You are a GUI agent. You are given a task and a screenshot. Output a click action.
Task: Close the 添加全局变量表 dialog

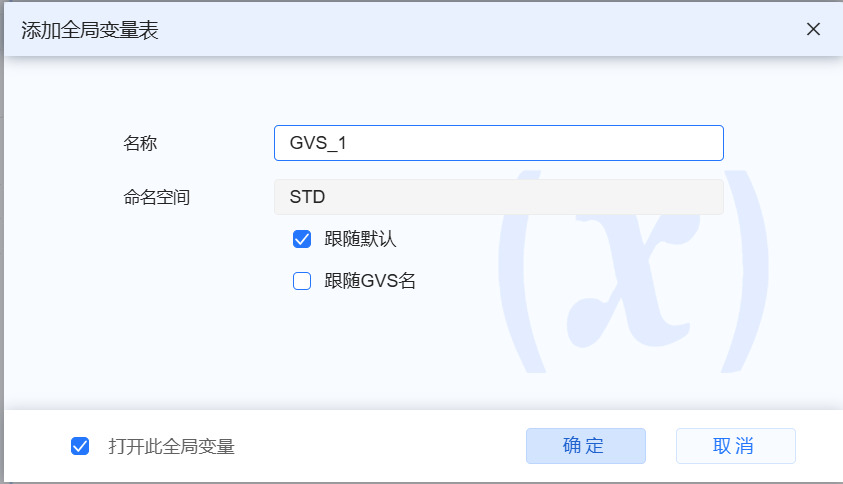click(813, 29)
